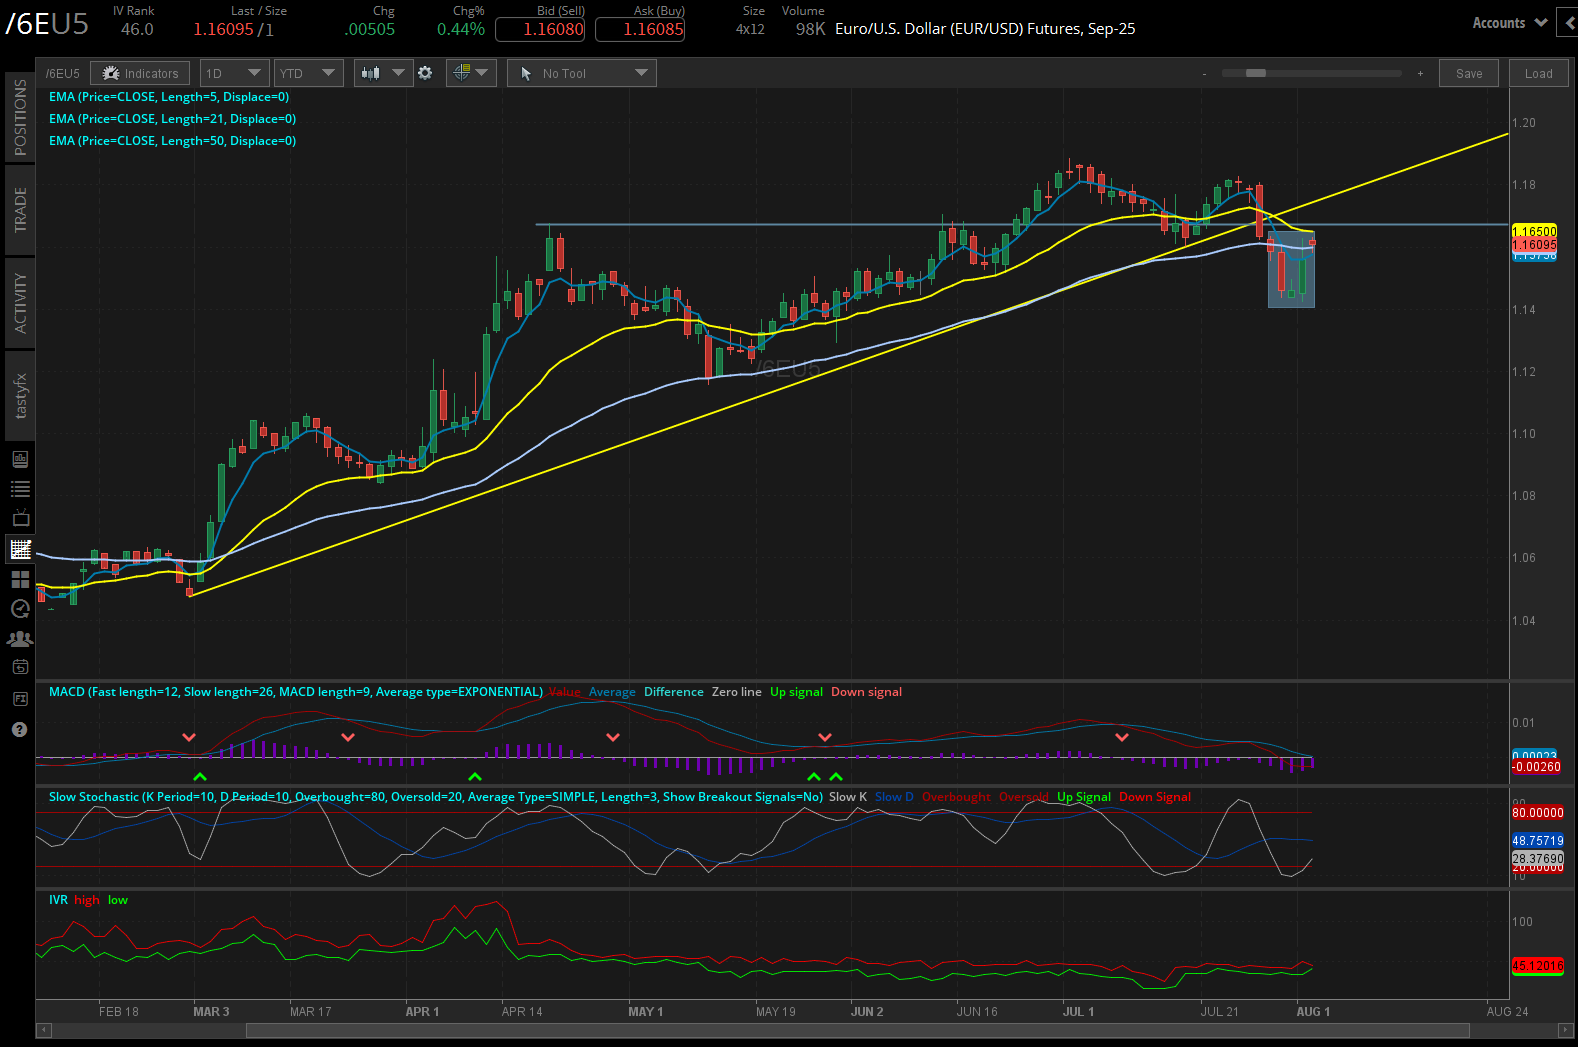Click the Size 4x12 value
The width and height of the screenshot is (1578, 1047).
[750, 29]
